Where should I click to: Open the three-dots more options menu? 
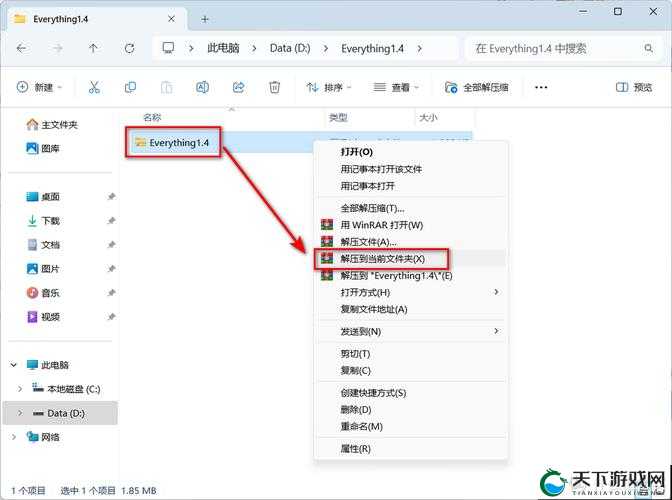[541, 87]
